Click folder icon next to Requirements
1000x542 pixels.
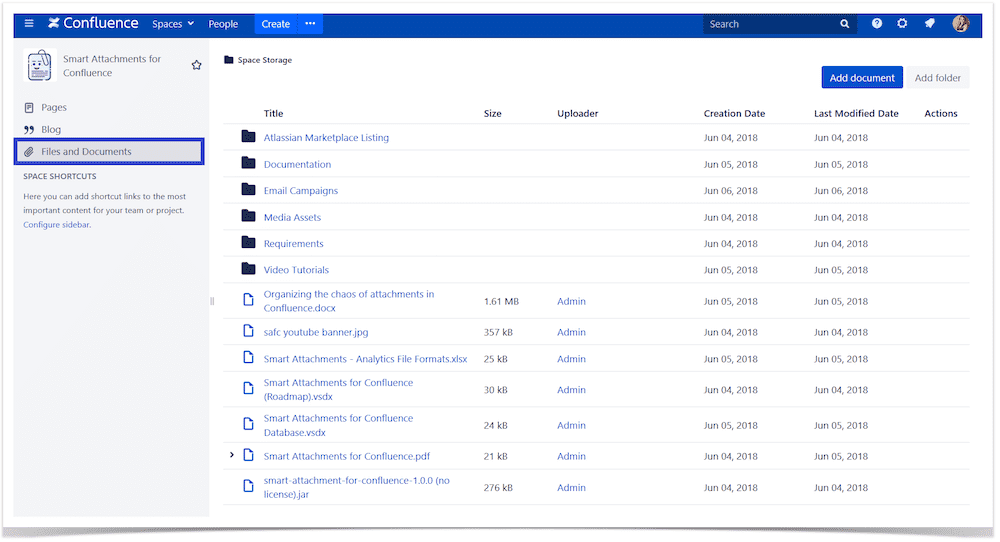tap(248, 242)
